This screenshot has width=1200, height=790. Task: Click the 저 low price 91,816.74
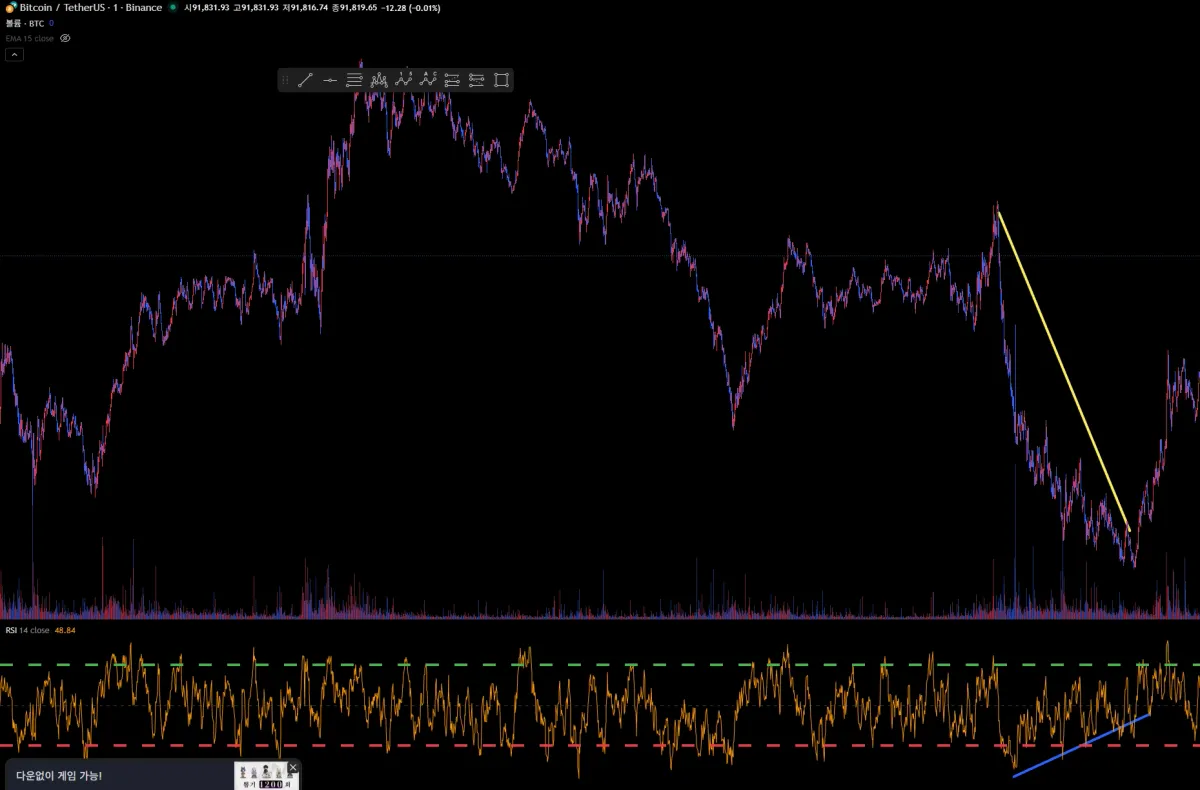(x=305, y=7)
